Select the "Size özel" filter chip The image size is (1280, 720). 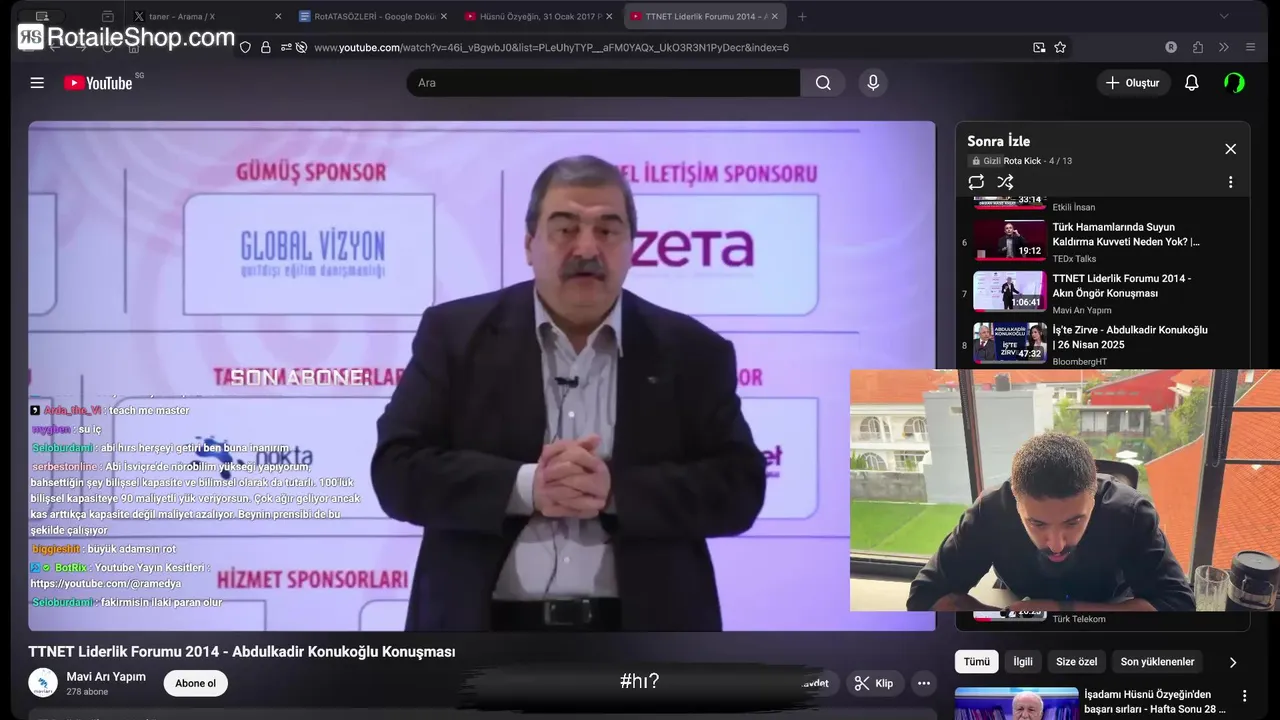(1076, 662)
